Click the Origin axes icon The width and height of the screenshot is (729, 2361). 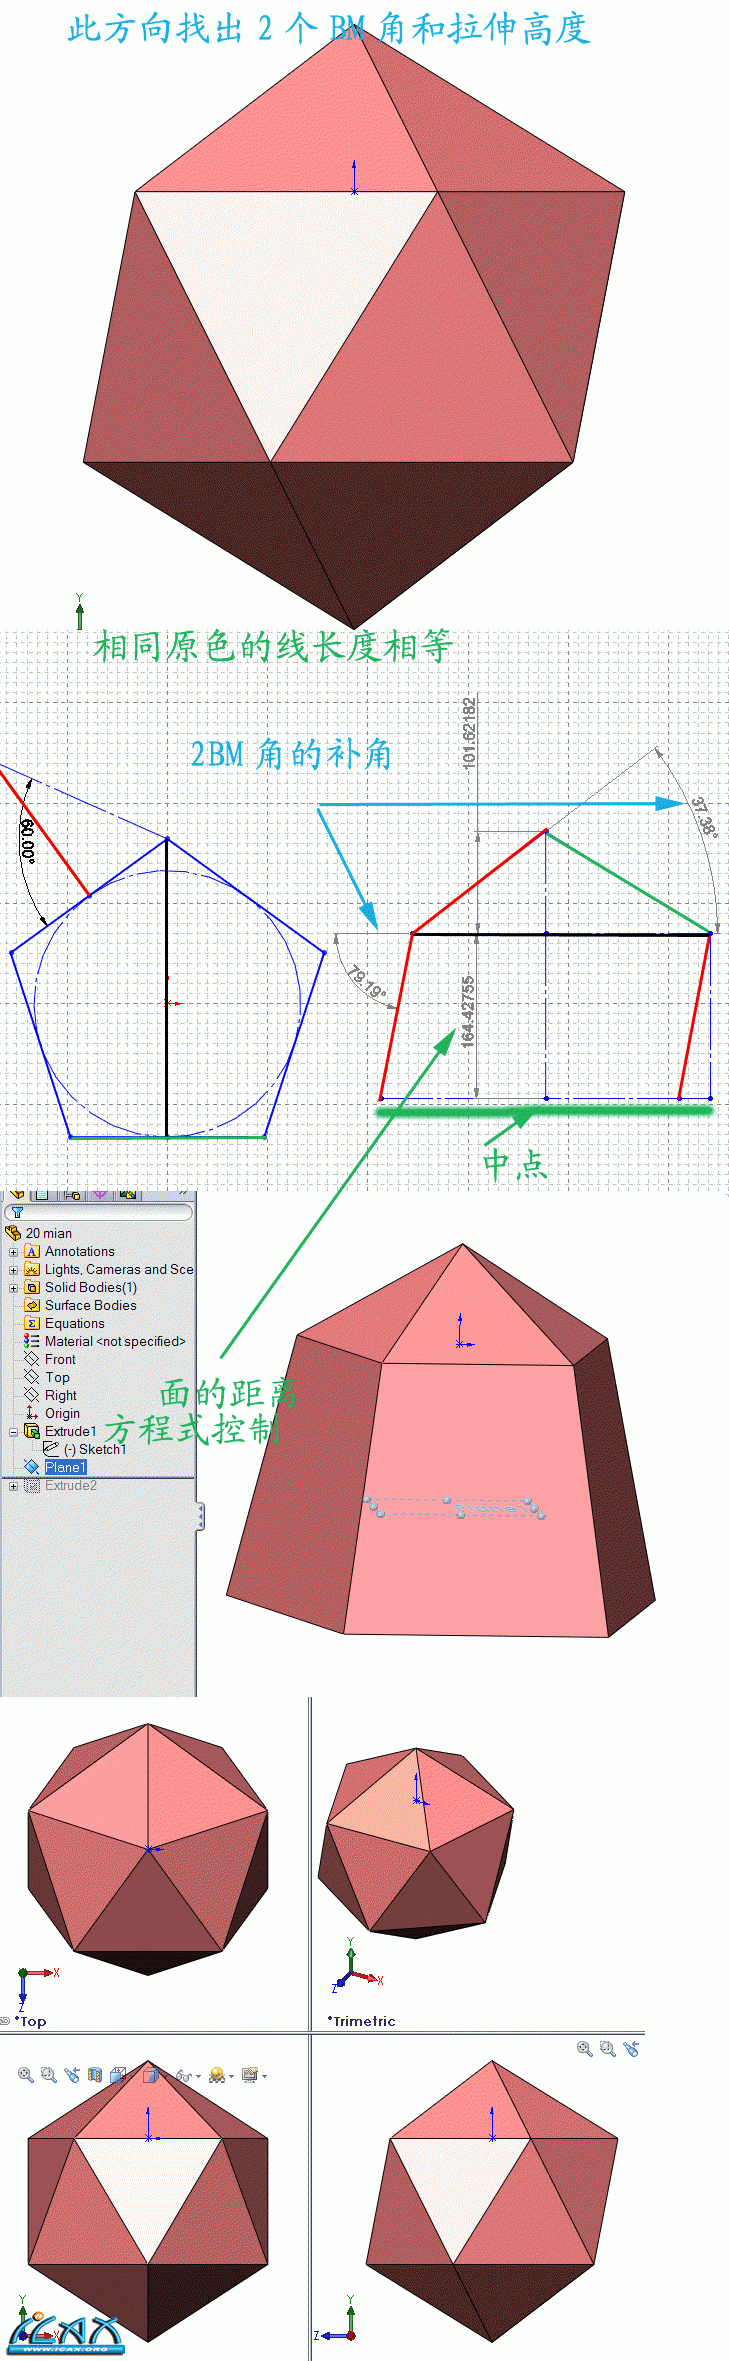pyautogui.click(x=31, y=1414)
